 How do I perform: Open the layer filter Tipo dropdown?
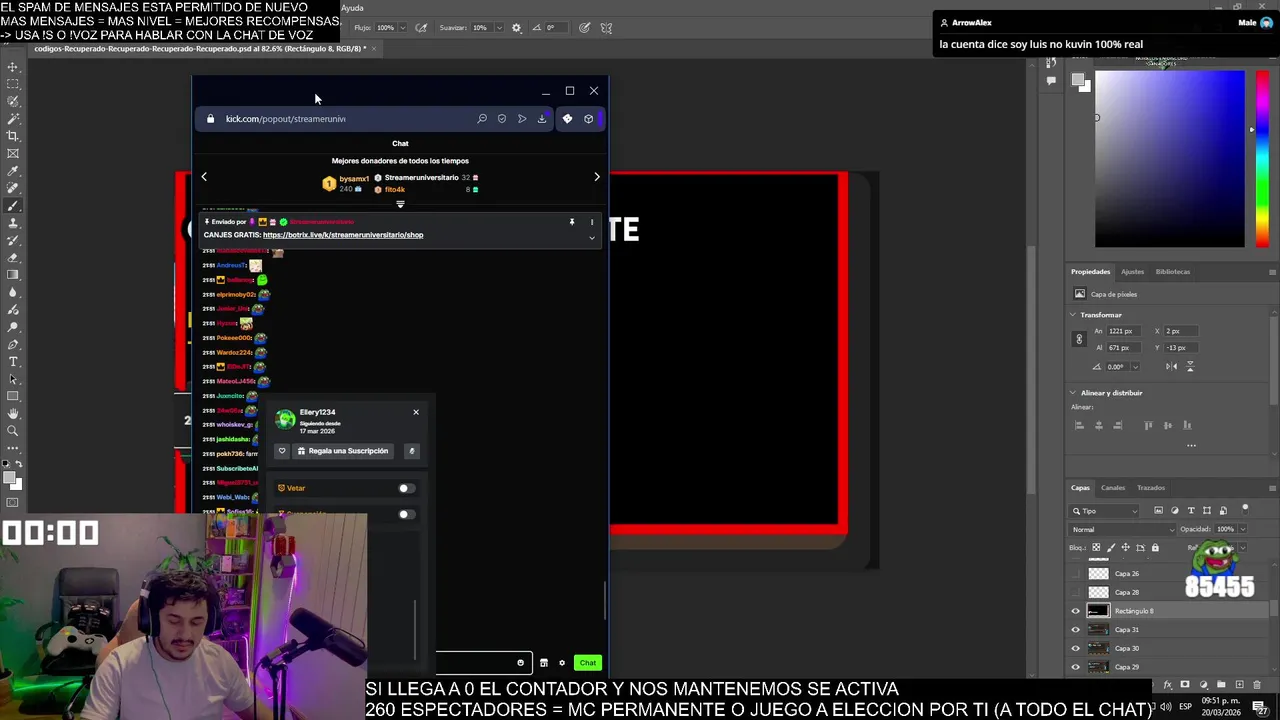tap(1106, 511)
